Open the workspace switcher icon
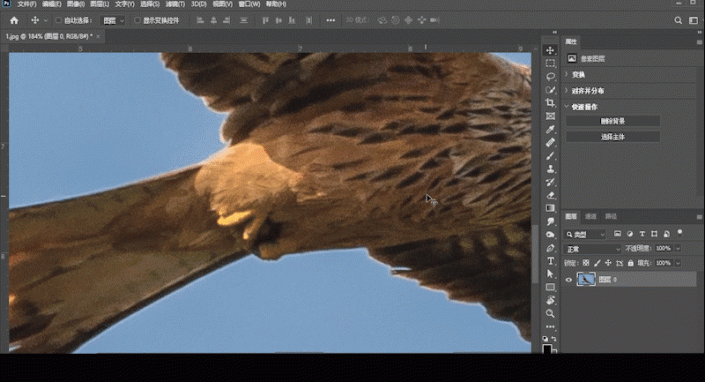Viewport: 705px width, 382px height. click(693, 20)
